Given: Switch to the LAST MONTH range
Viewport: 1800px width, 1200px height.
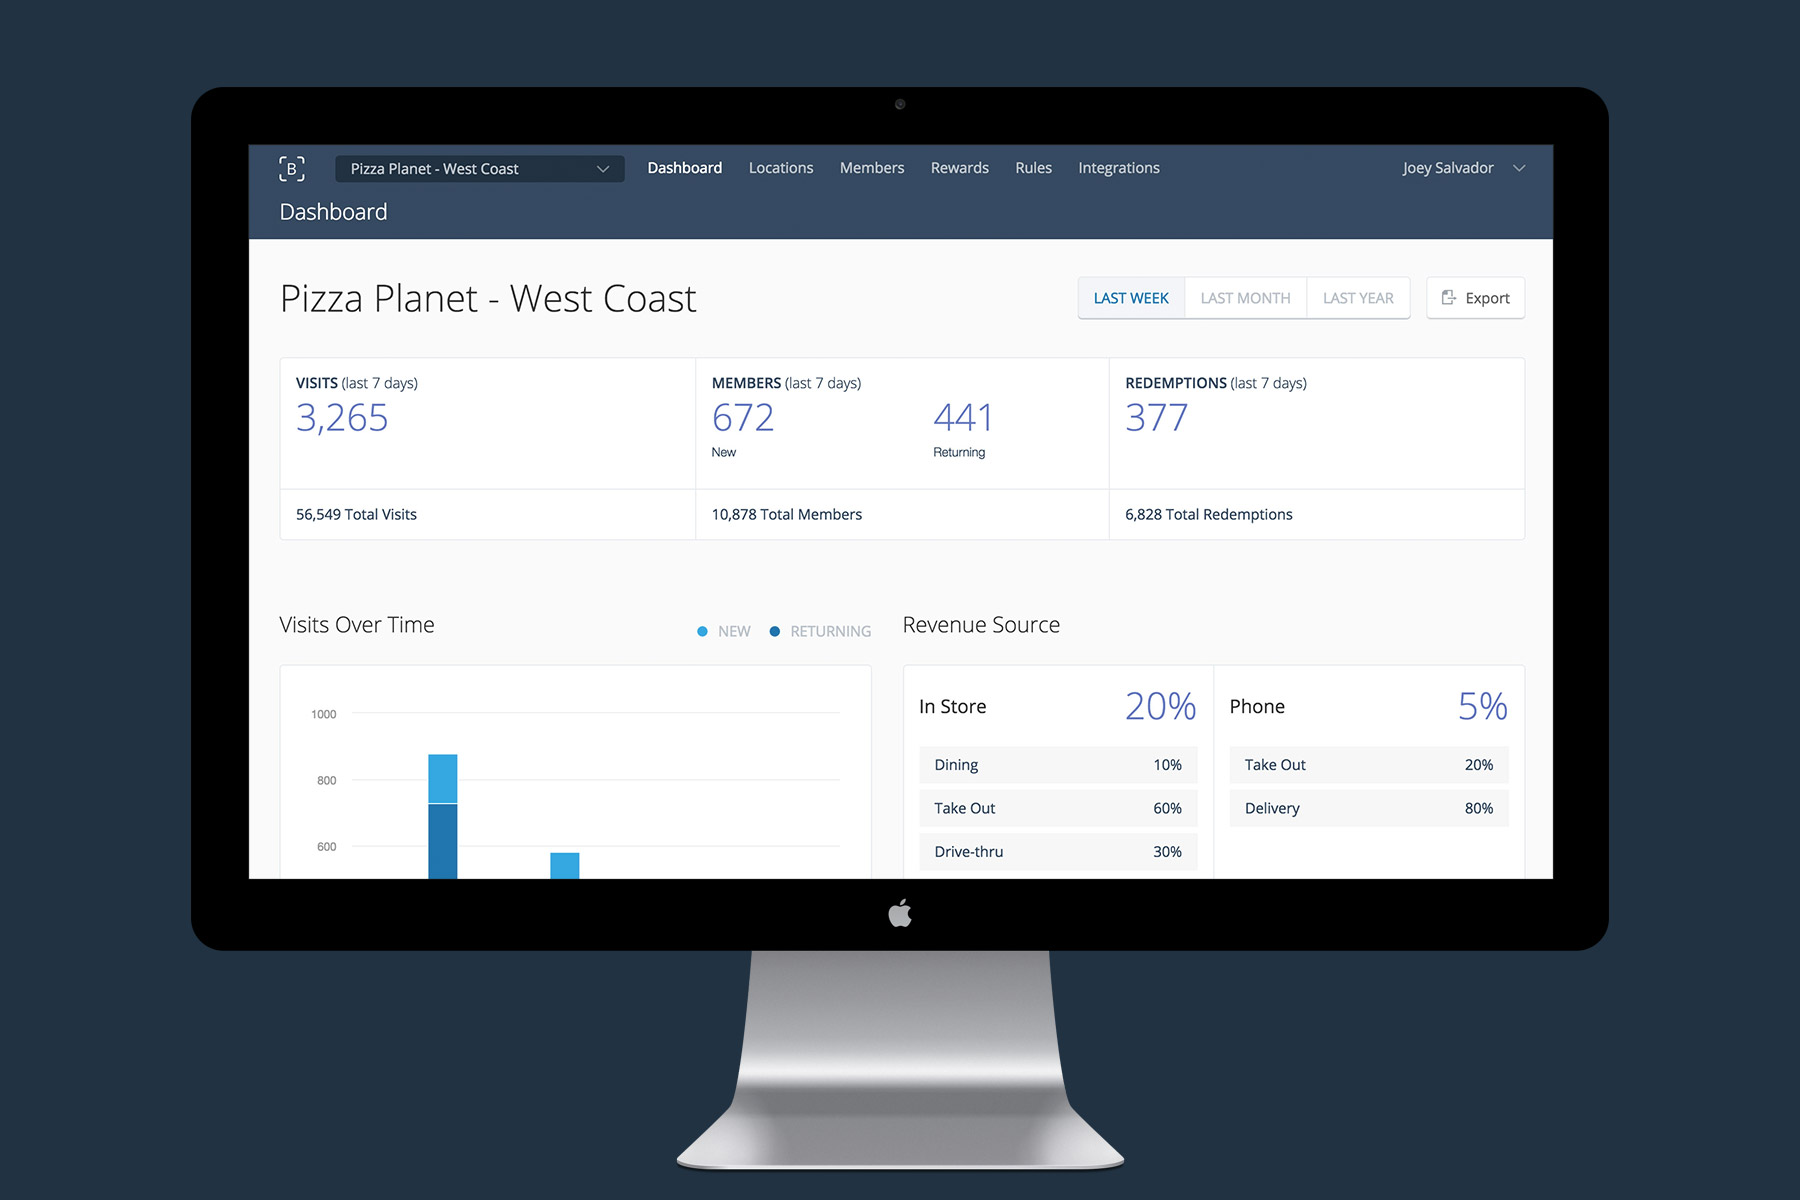Looking at the screenshot, I should pyautogui.click(x=1245, y=298).
